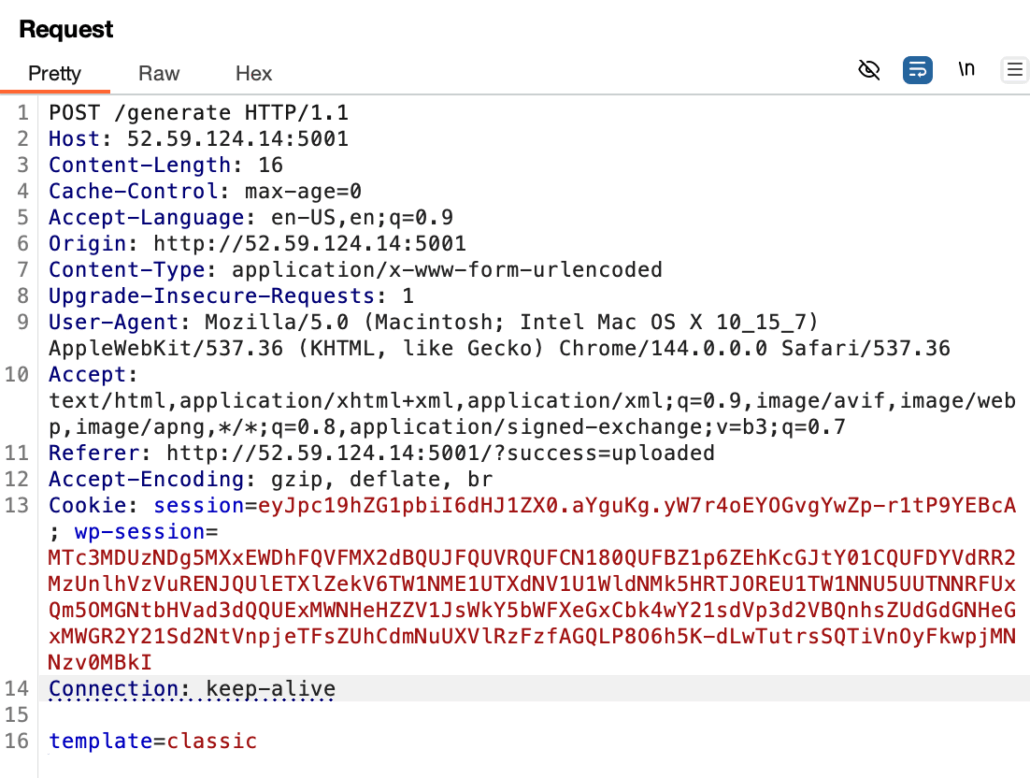1030x778 pixels.
Task: Click the Content-Length value 16
Action: (270, 165)
